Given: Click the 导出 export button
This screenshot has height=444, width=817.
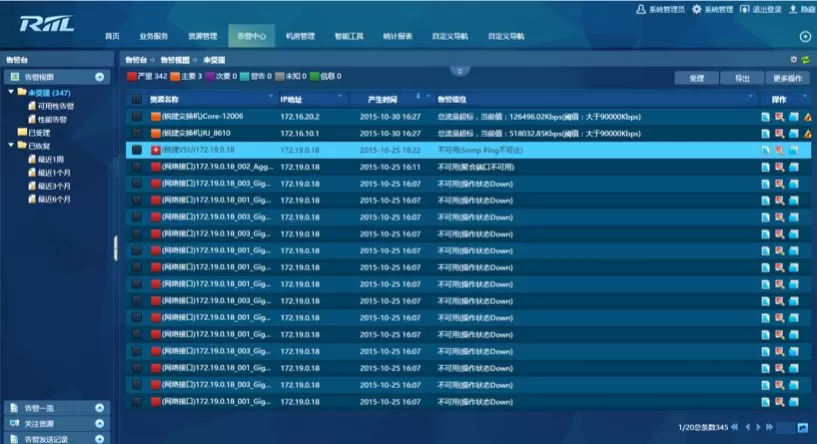Looking at the screenshot, I should [x=742, y=77].
